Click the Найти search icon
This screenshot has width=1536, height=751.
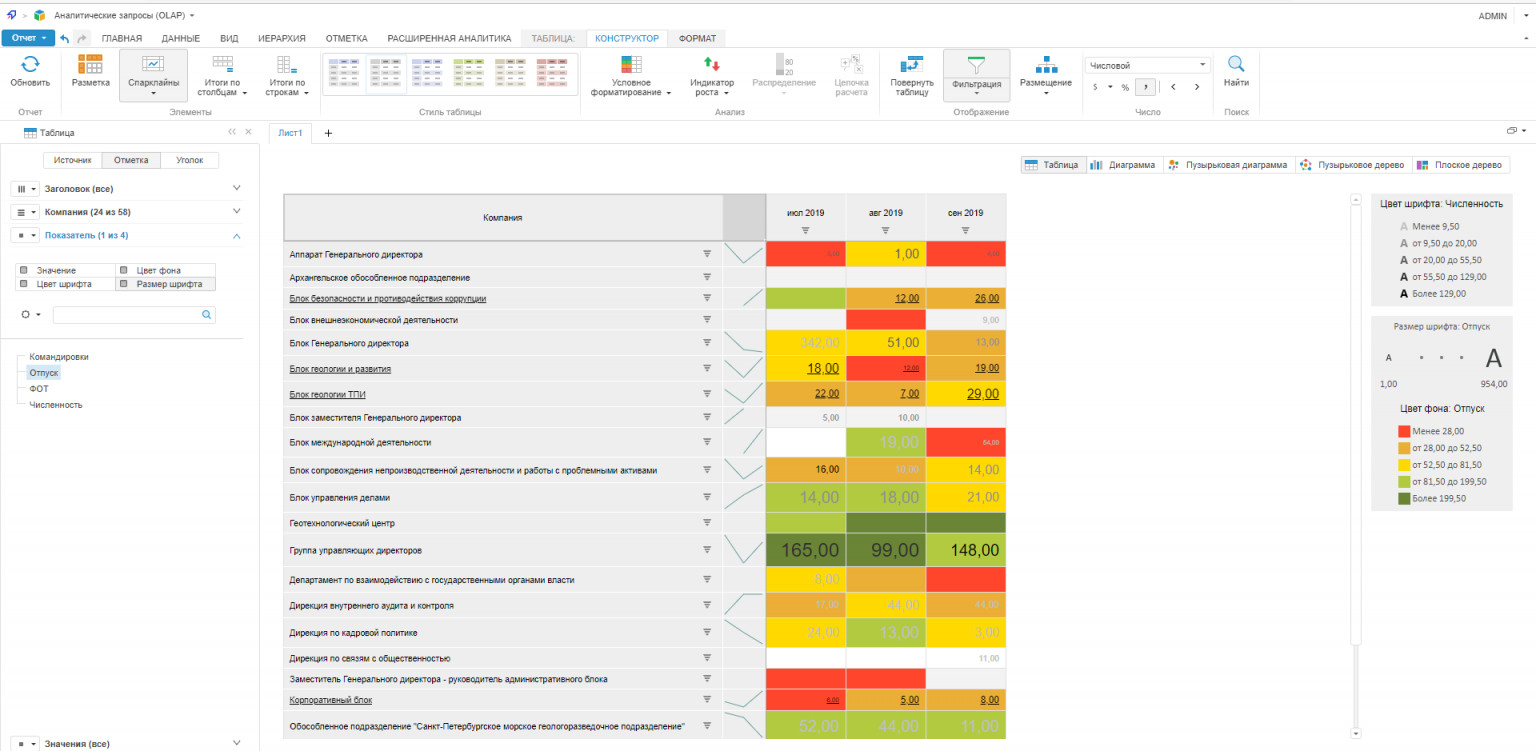click(x=1236, y=64)
